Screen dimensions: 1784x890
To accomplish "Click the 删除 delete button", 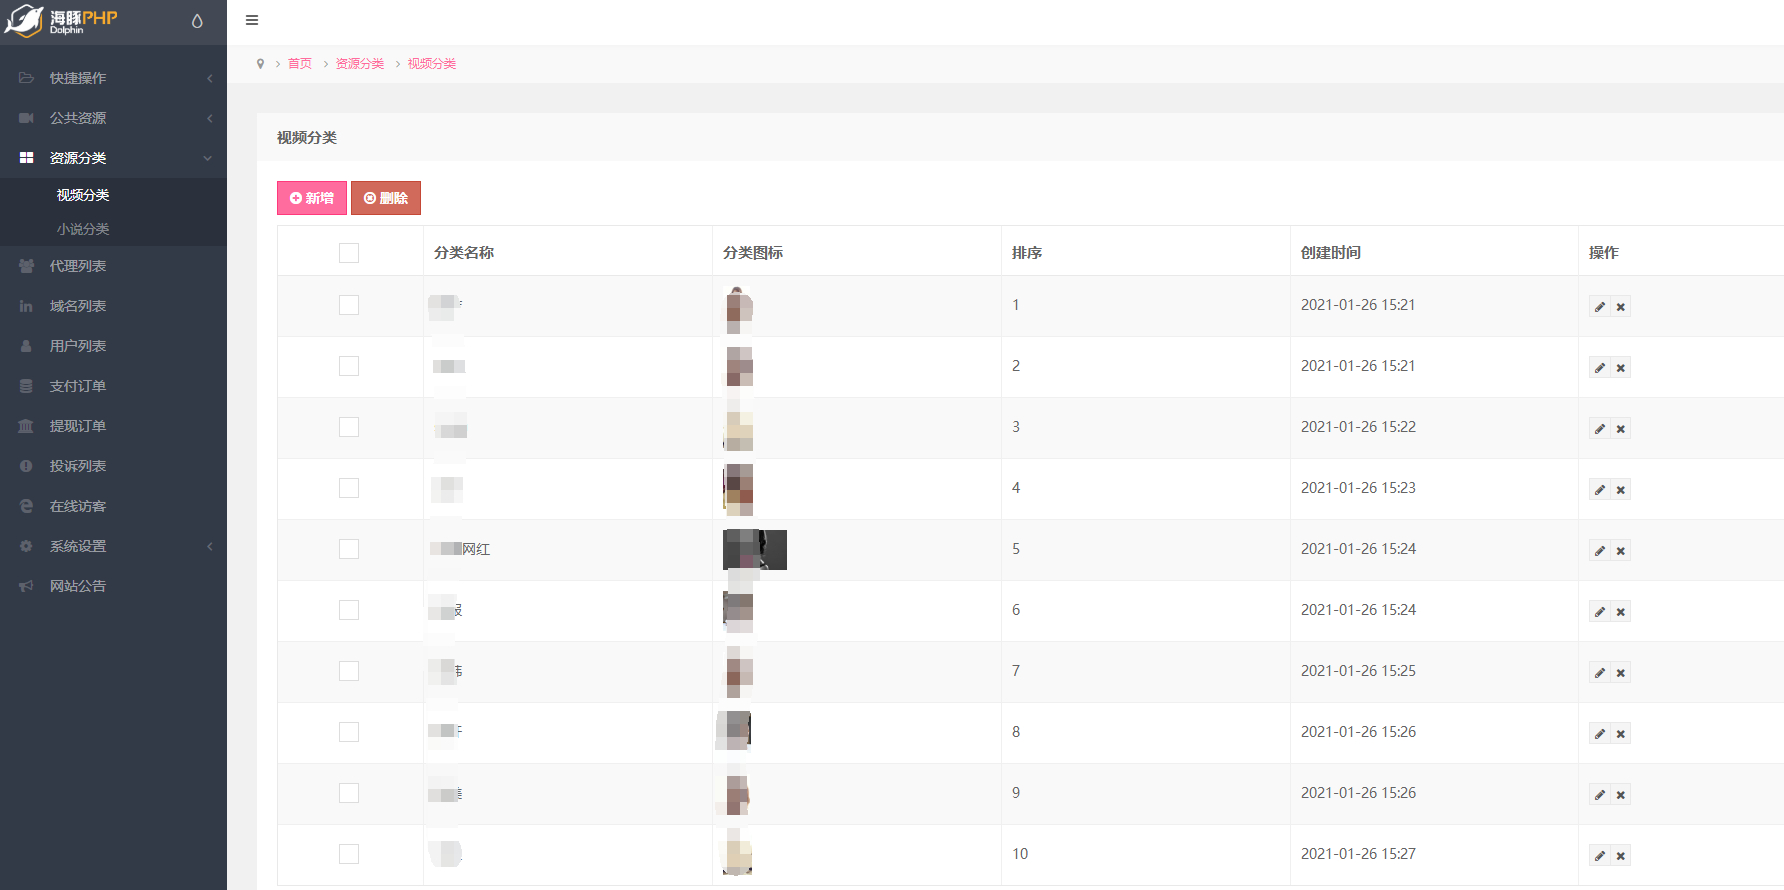I will (386, 198).
